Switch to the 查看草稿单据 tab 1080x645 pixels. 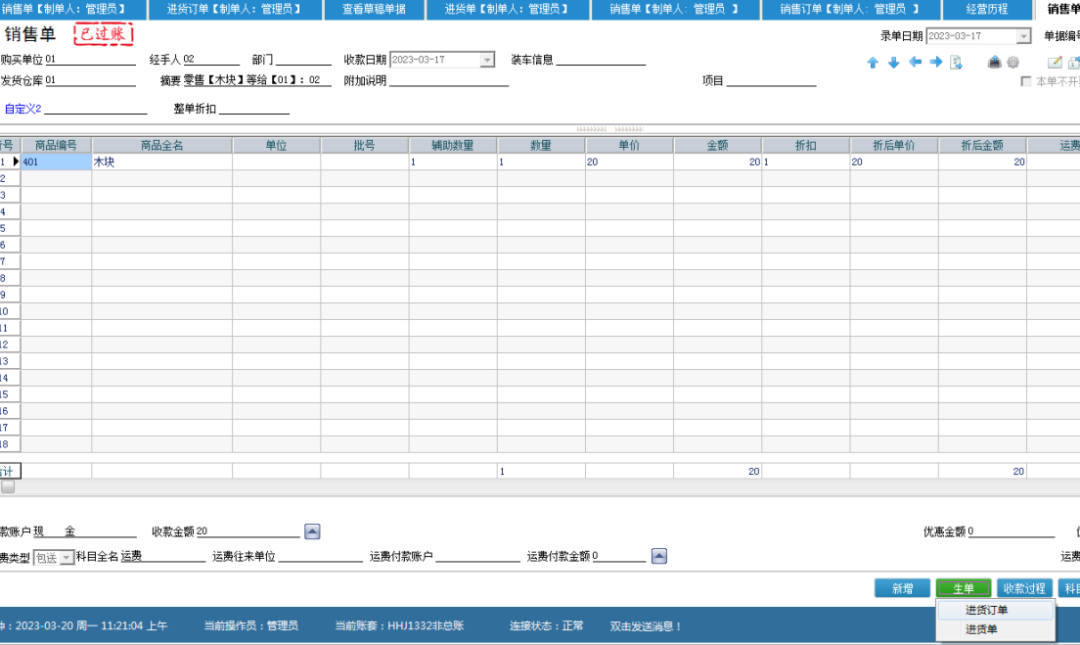pos(374,9)
